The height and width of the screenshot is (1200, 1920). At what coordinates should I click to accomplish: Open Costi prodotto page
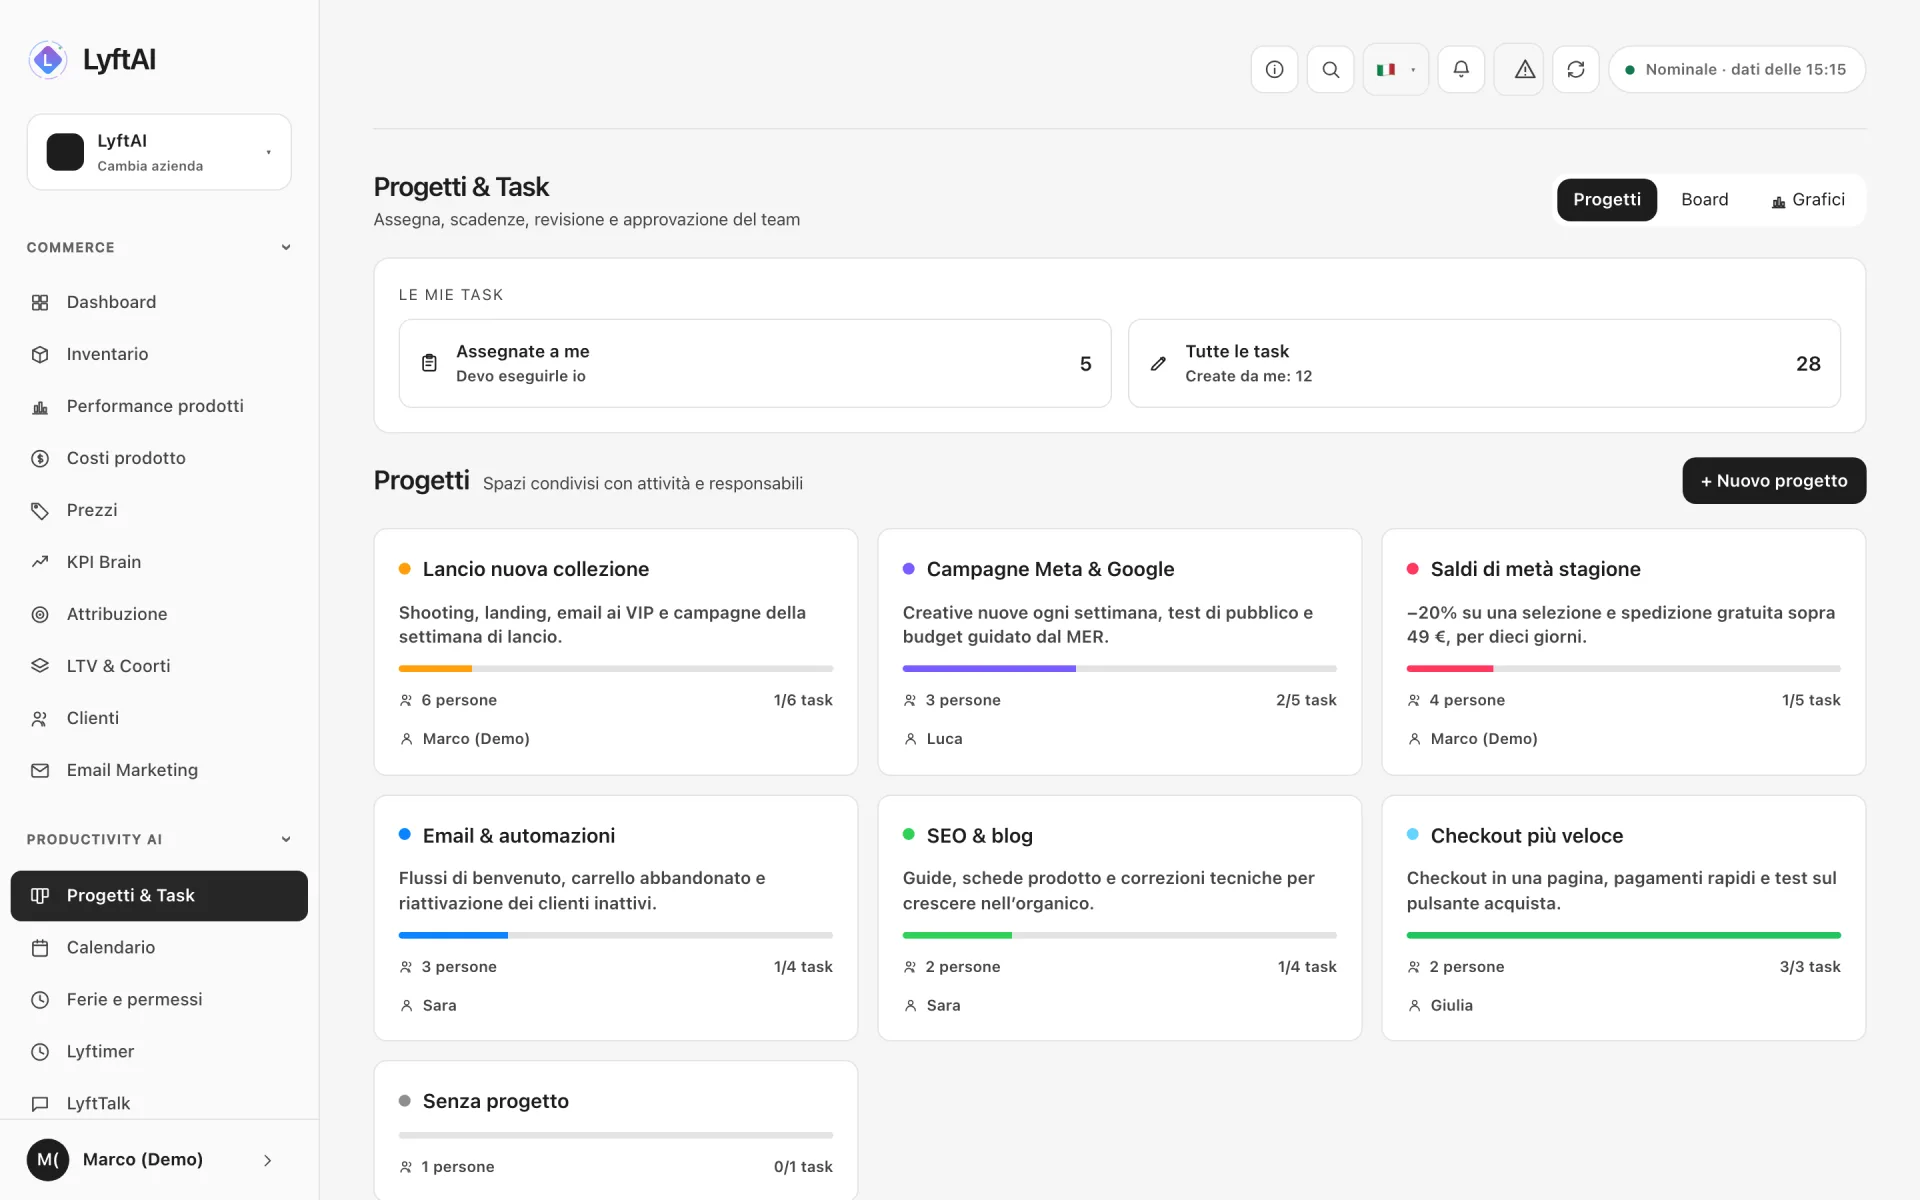(159, 458)
